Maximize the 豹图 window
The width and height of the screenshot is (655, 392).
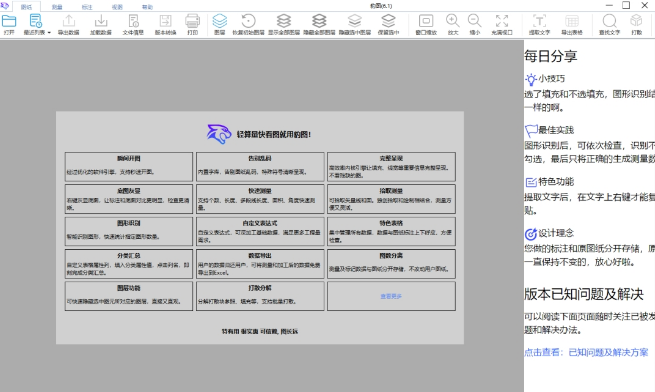[x=626, y=5]
